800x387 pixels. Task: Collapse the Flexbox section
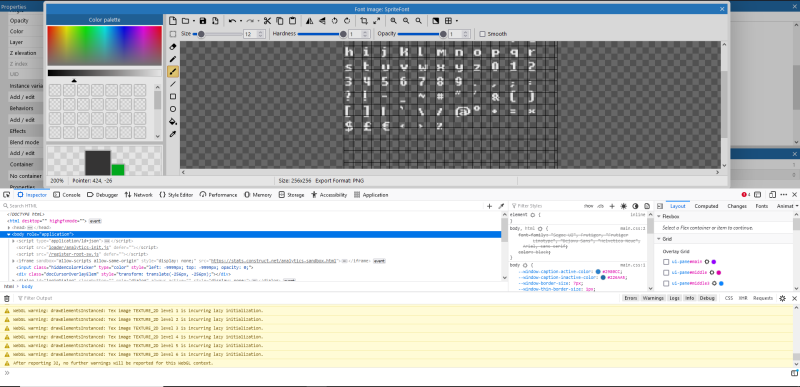(659, 217)
